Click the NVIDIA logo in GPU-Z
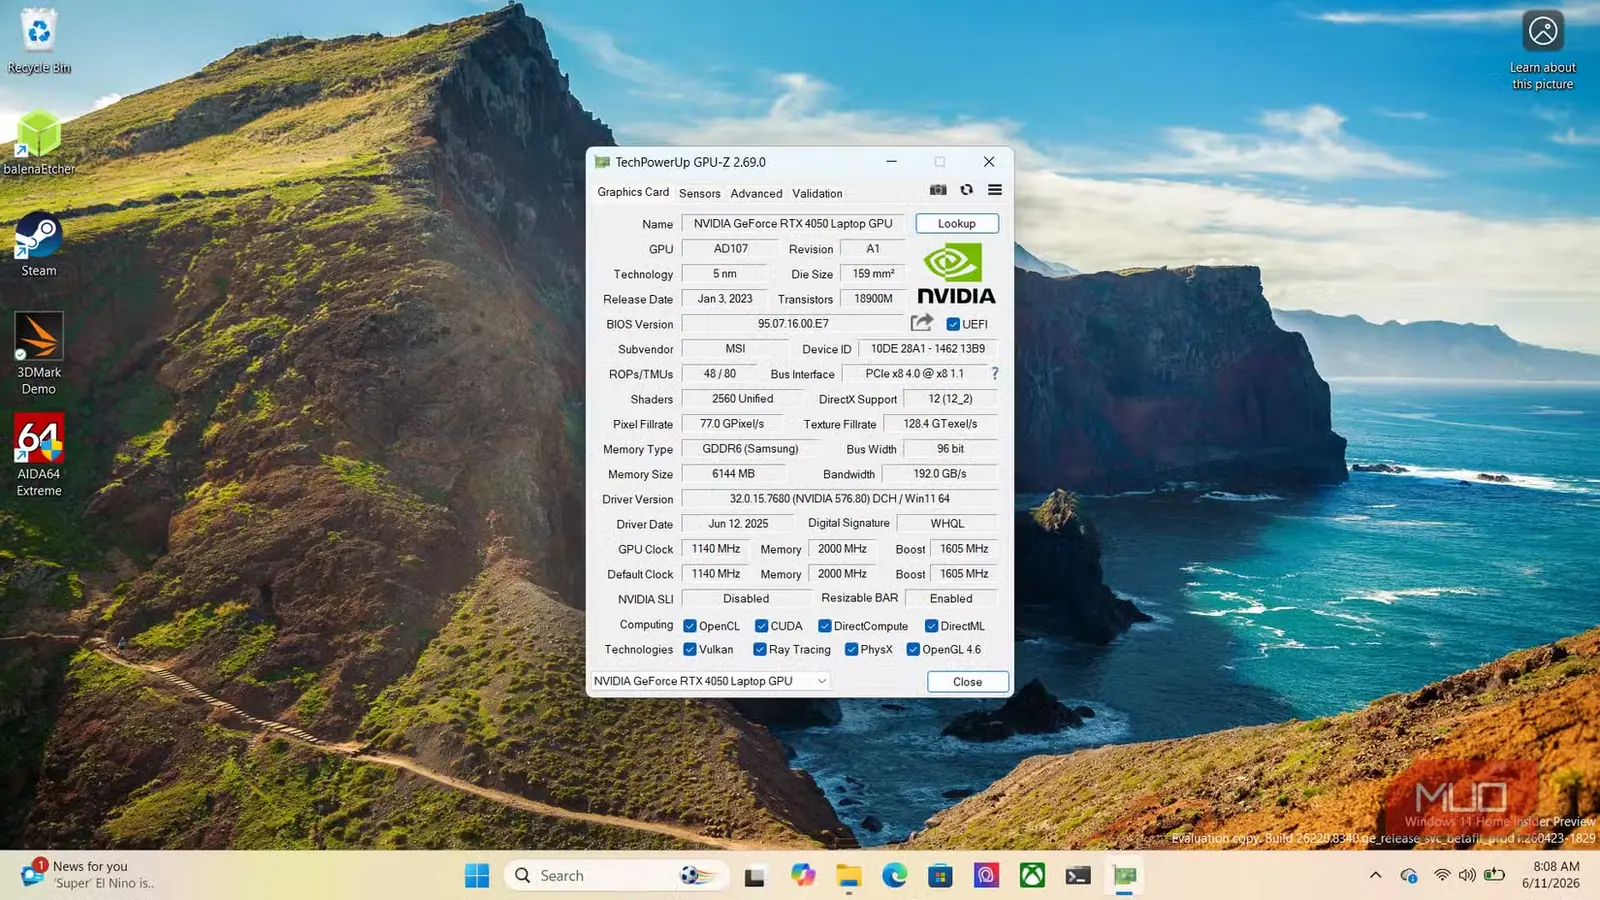1600x900 pixels. (956, 274)
